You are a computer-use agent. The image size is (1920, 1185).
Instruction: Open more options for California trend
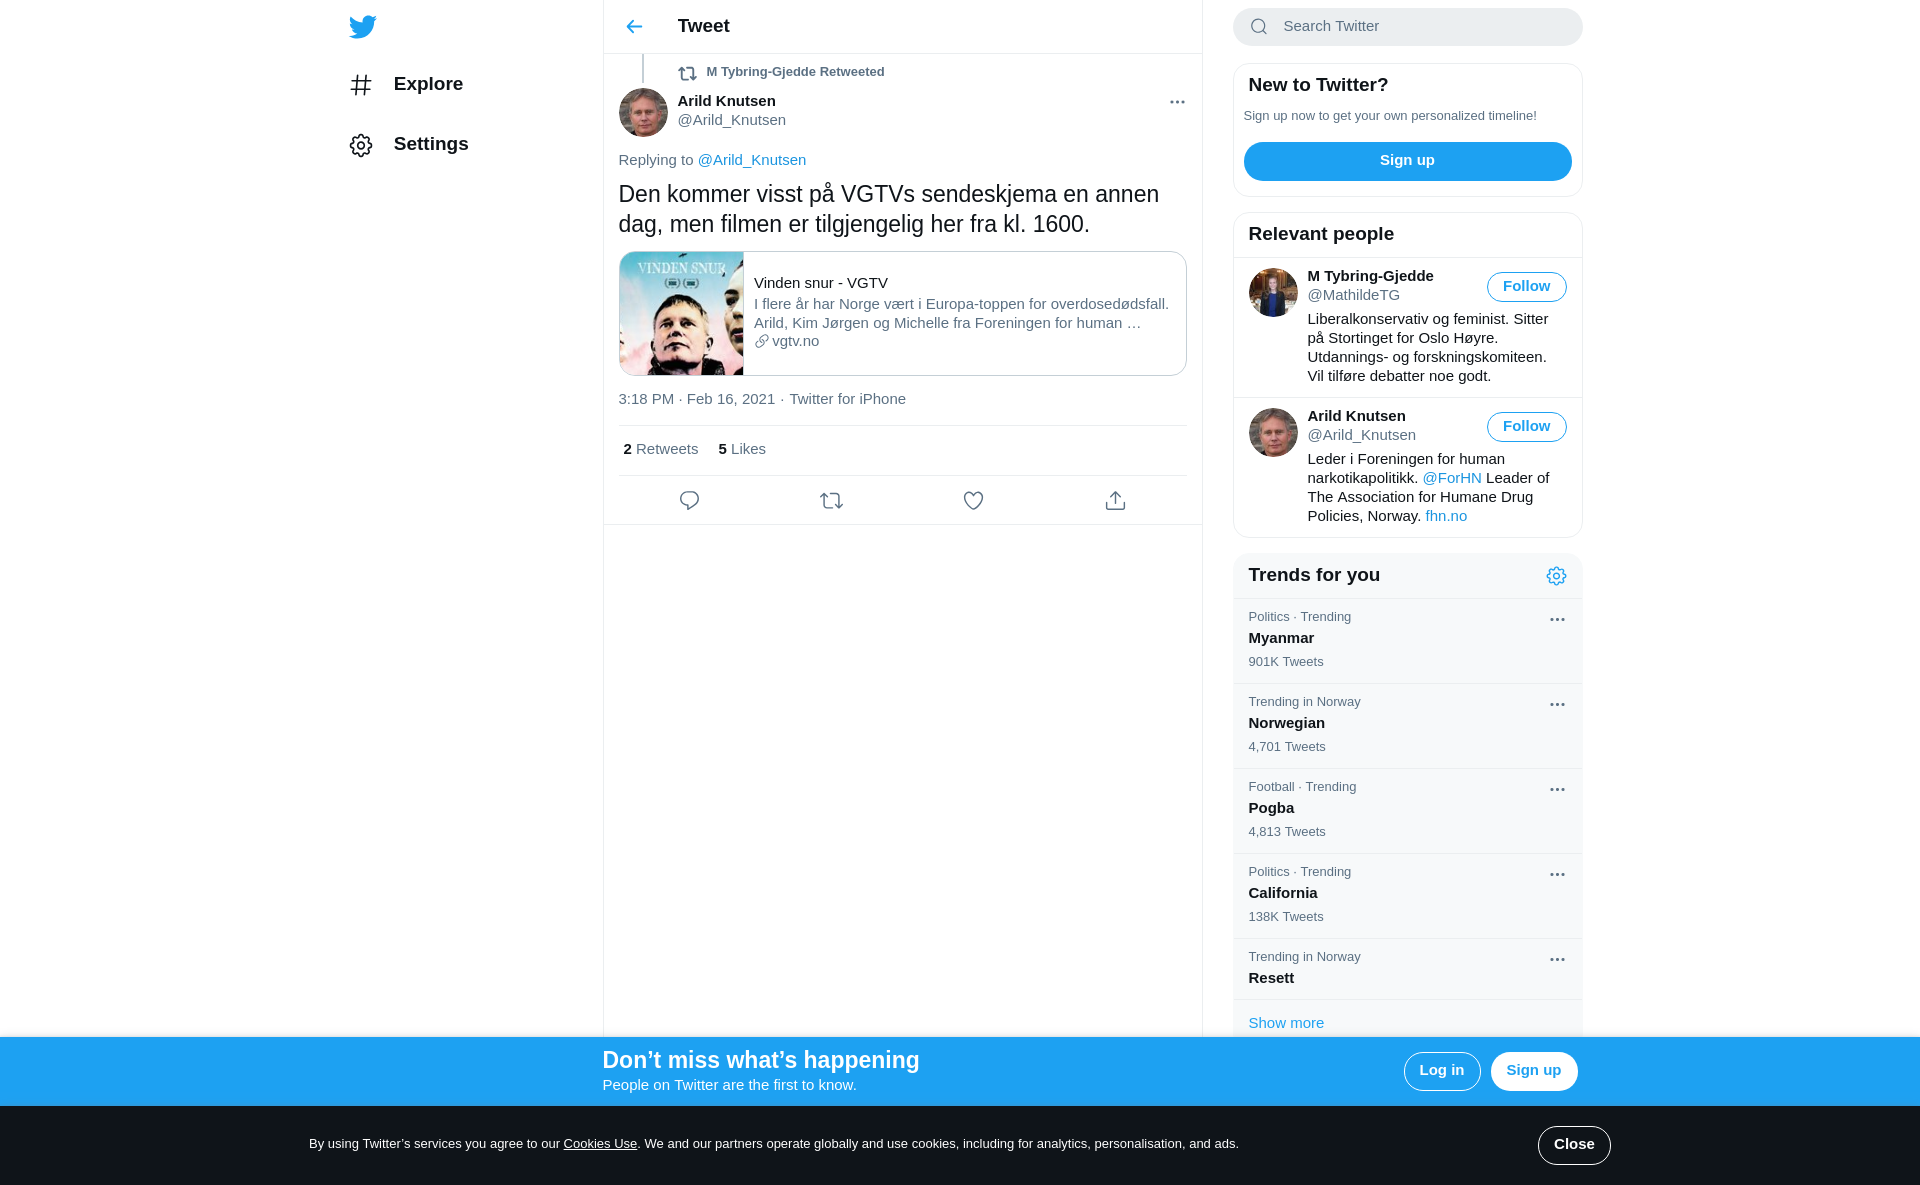point(1557,875)
